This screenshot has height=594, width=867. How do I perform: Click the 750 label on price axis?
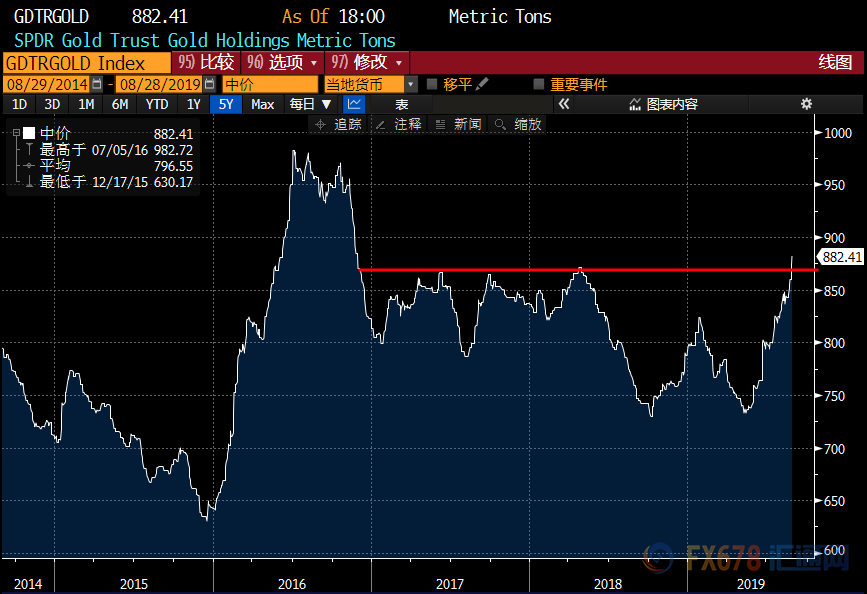(x=834, y=396)
